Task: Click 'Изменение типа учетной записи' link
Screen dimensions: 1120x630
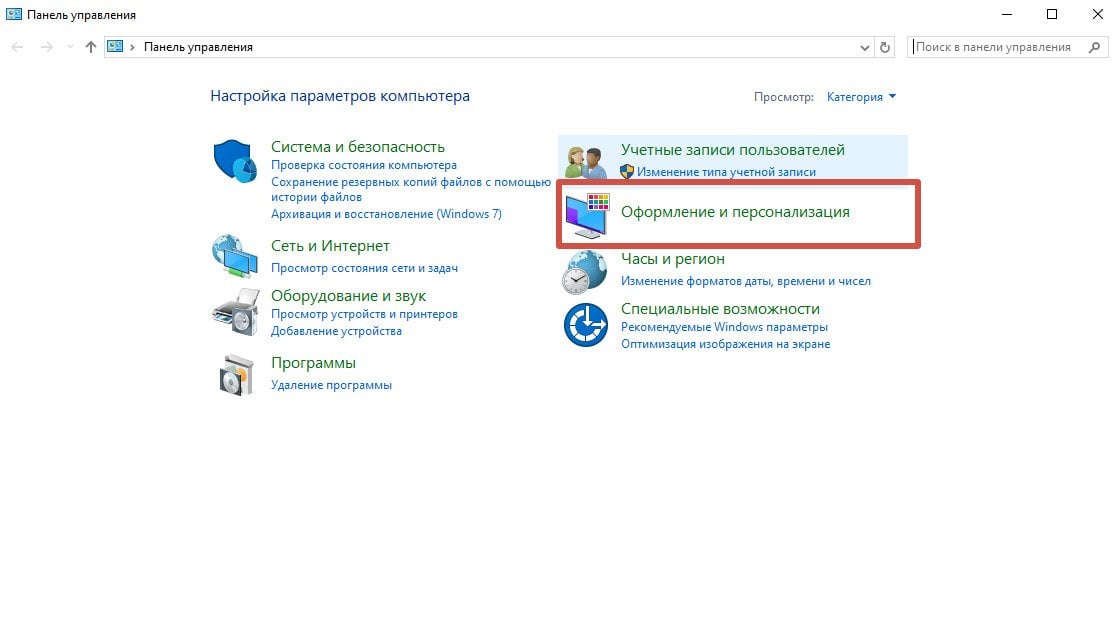Action: [x=726, y=171]
